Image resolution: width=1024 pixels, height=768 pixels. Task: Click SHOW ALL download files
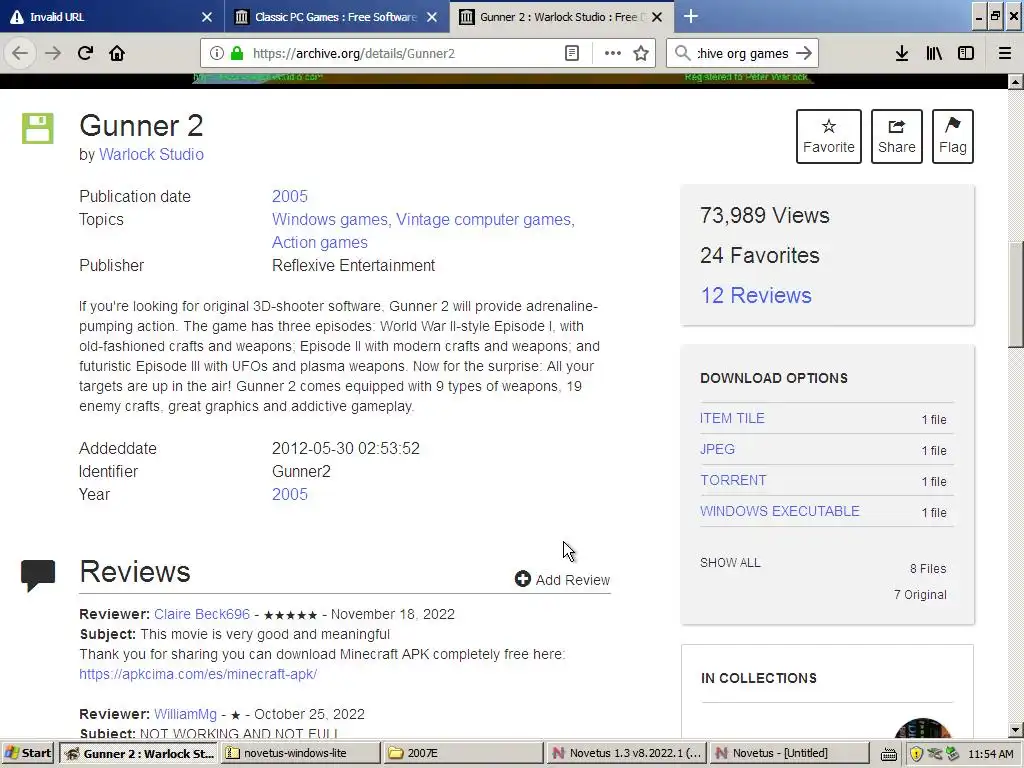click(730, 563)
